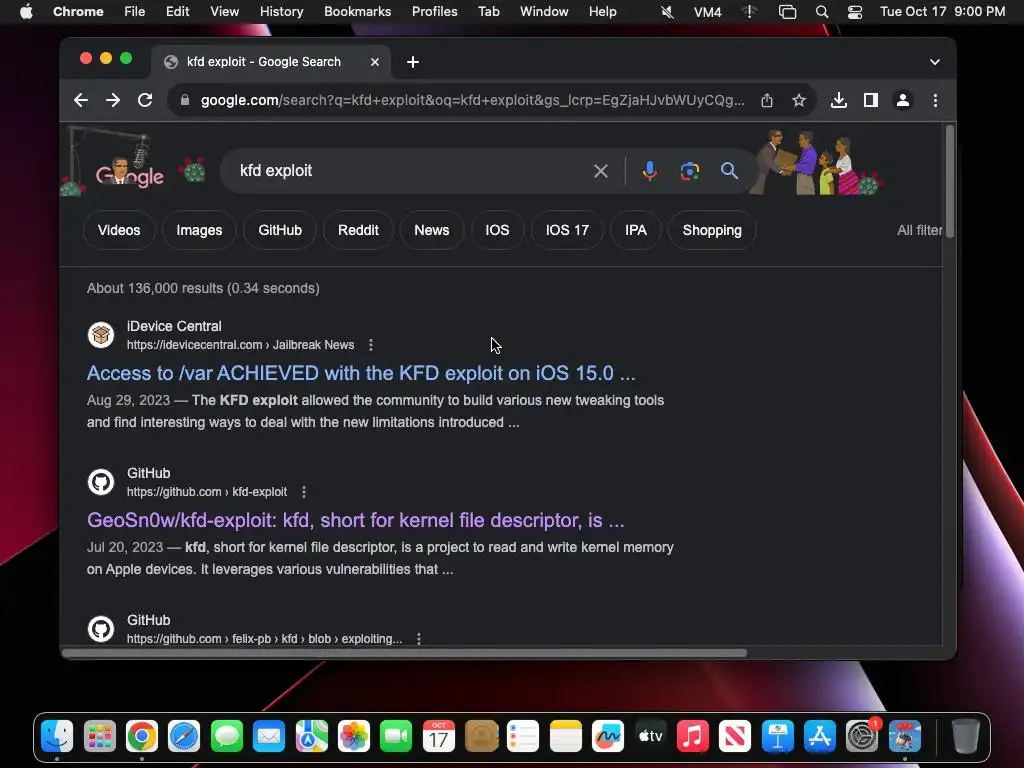Switch to News results
Viewport: 1024px width, 768px height.
(432, 230)
